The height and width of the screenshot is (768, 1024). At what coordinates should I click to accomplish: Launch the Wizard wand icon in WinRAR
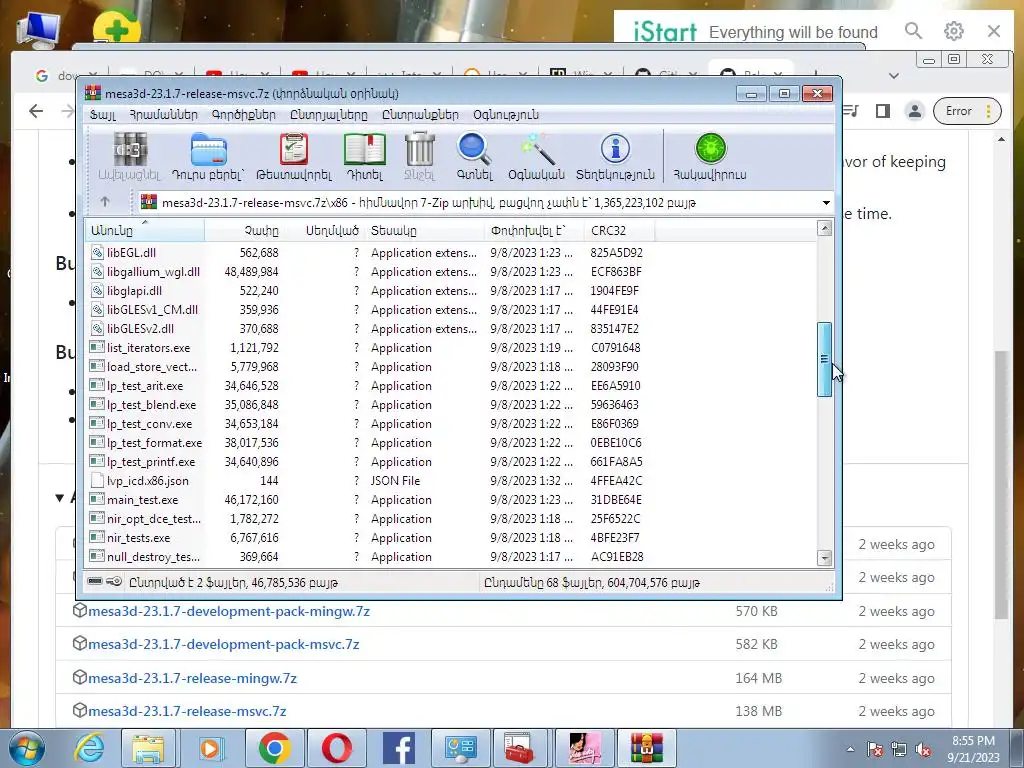click(538, 150)
